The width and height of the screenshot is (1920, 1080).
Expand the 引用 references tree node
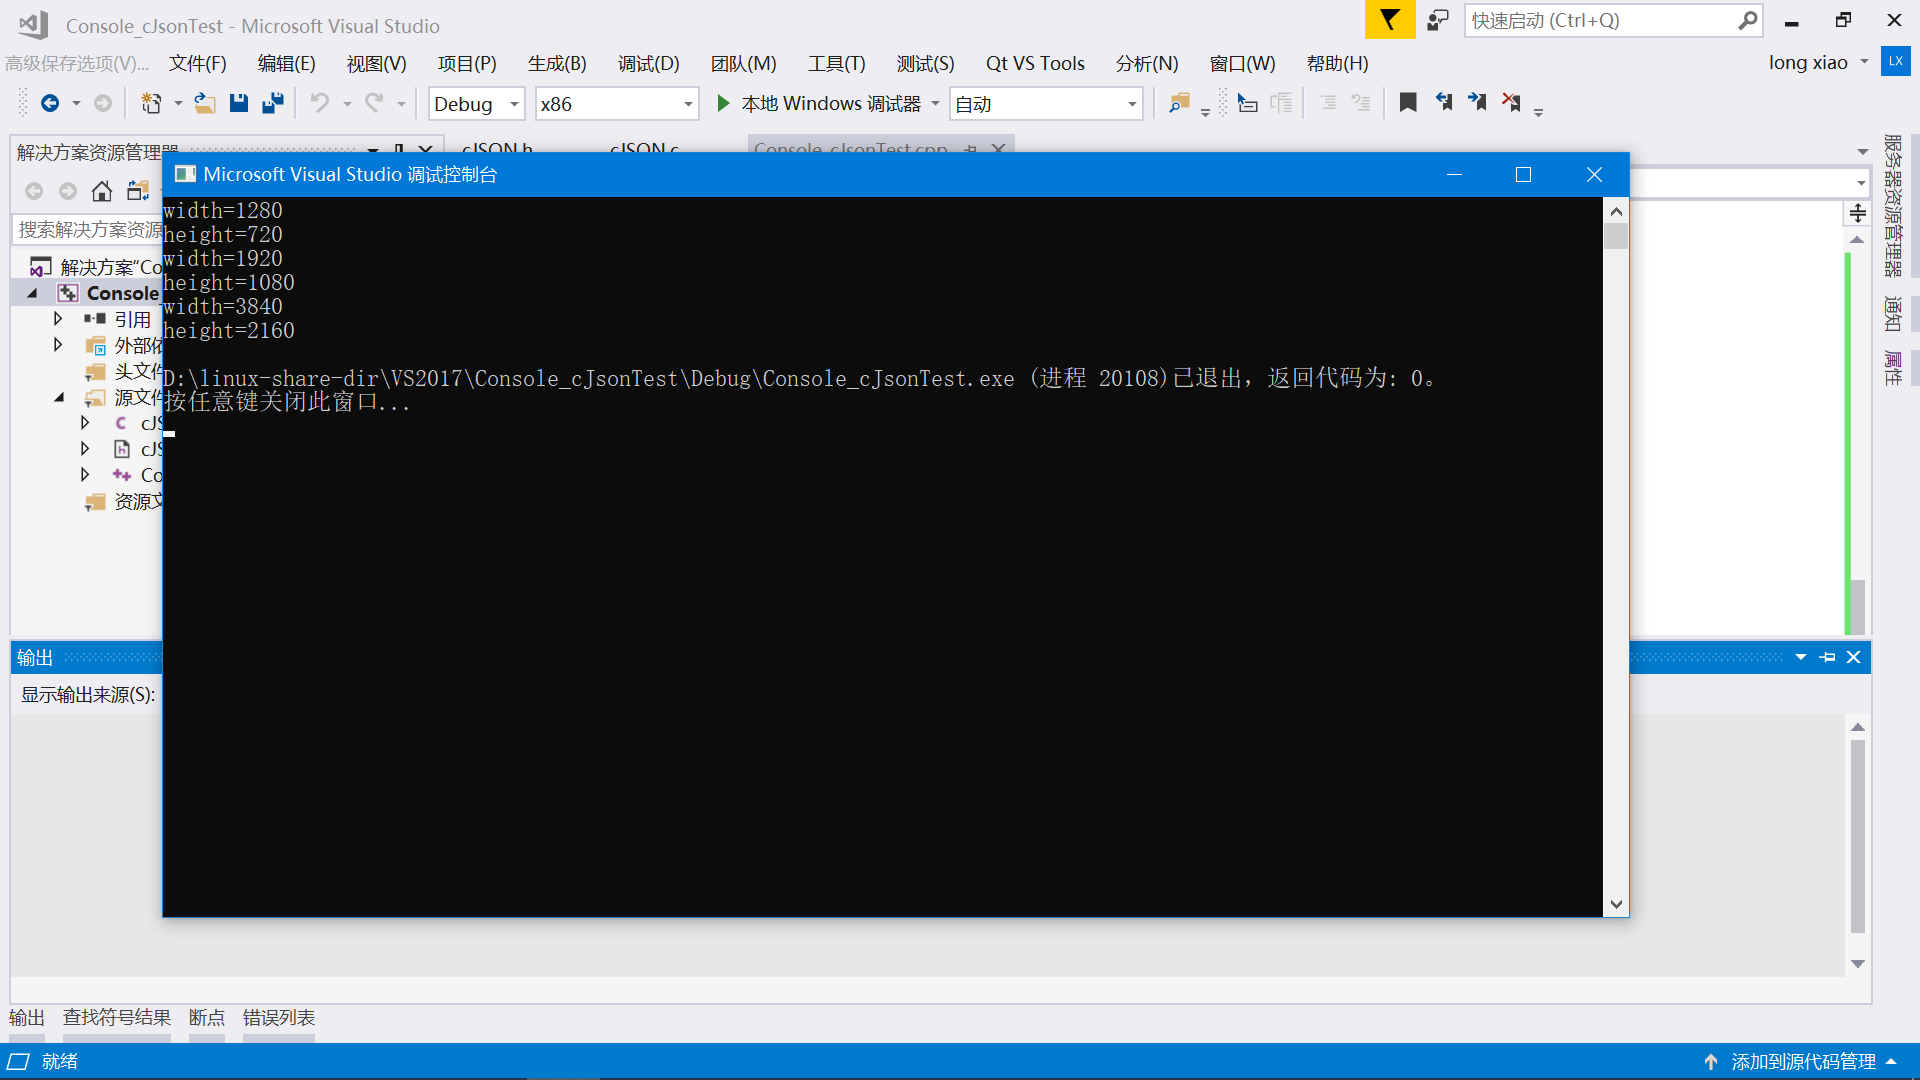tap(58, 319)
